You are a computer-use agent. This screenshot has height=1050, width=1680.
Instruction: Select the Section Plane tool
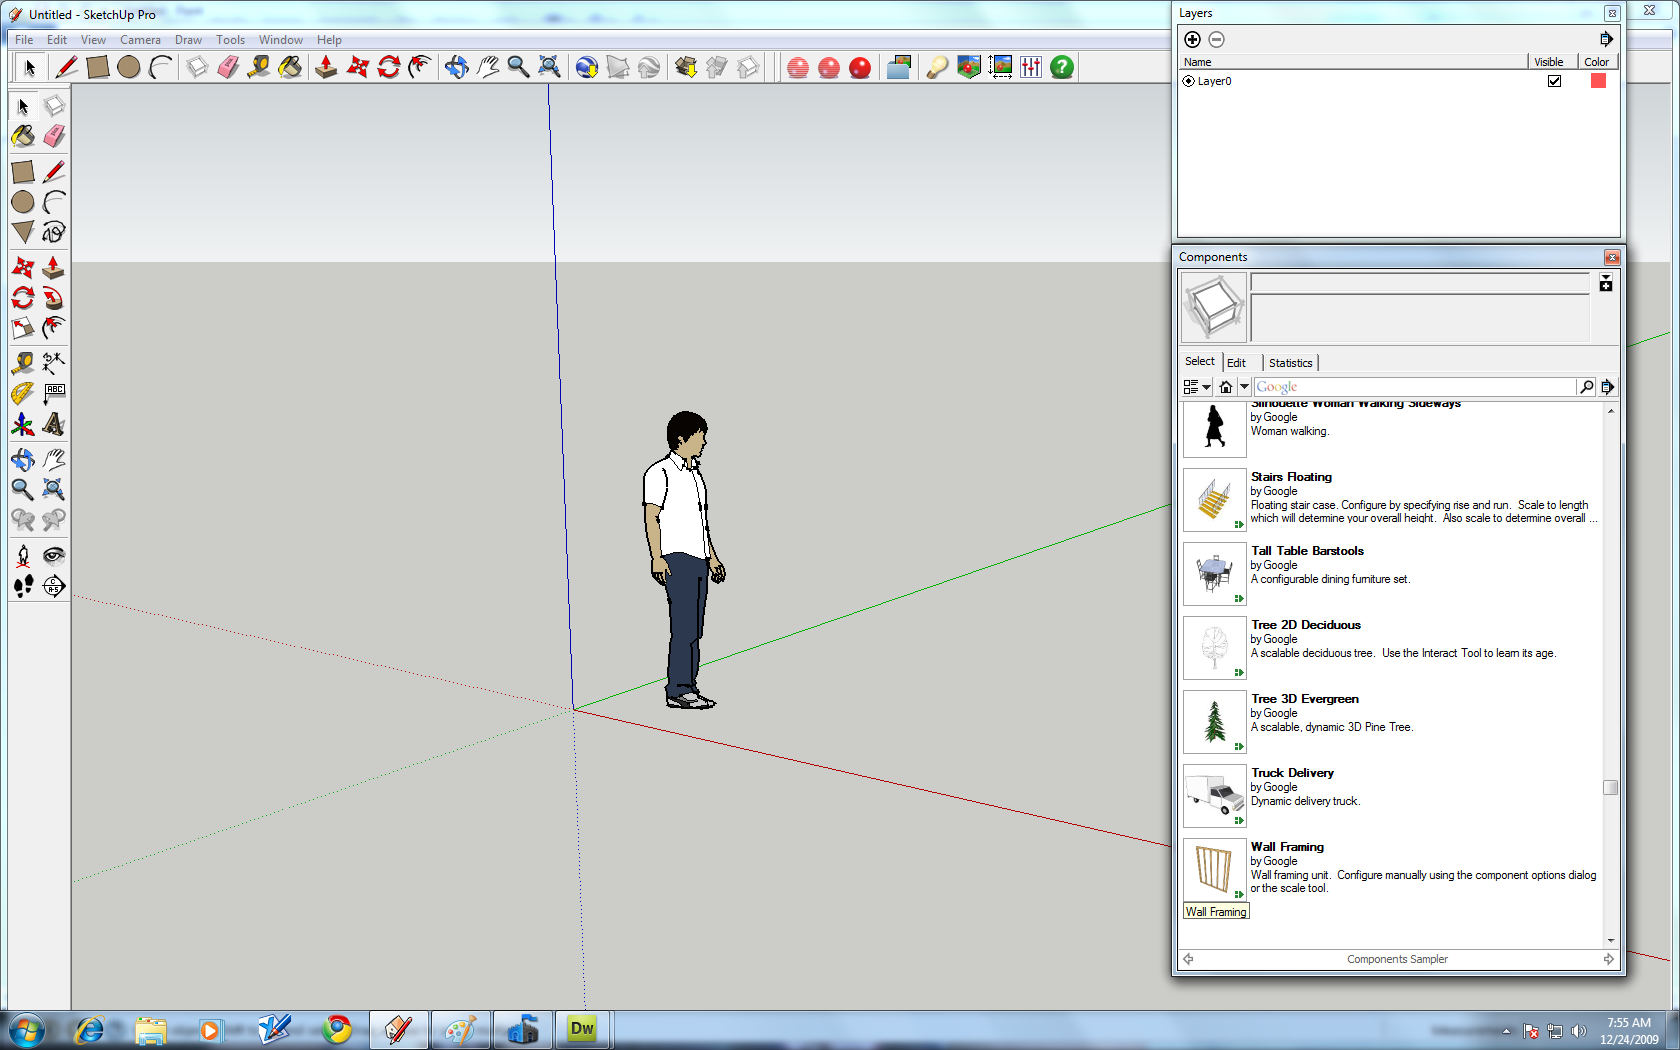coord(54,586)
